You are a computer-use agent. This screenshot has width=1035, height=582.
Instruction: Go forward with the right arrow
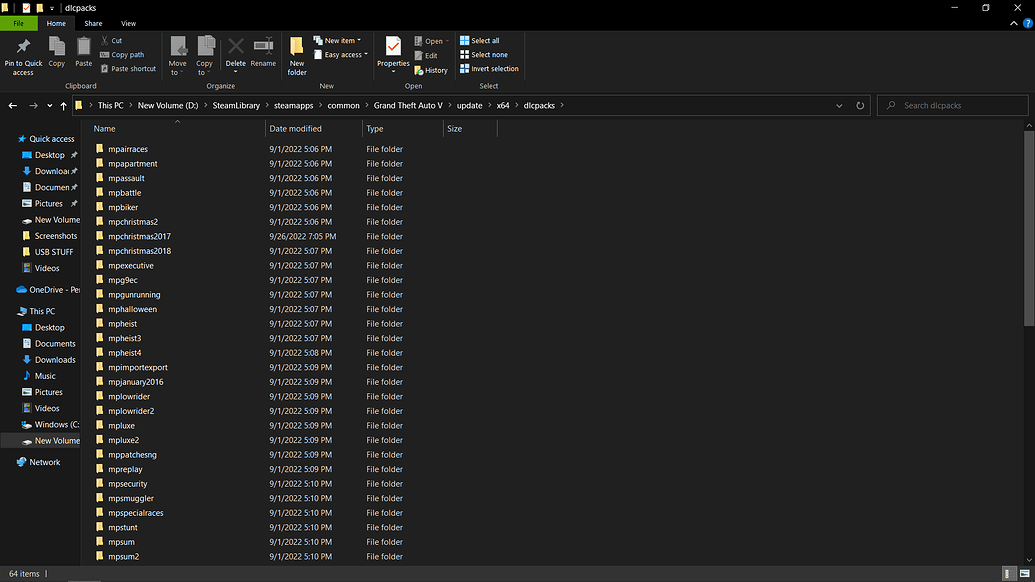point(33,106)
